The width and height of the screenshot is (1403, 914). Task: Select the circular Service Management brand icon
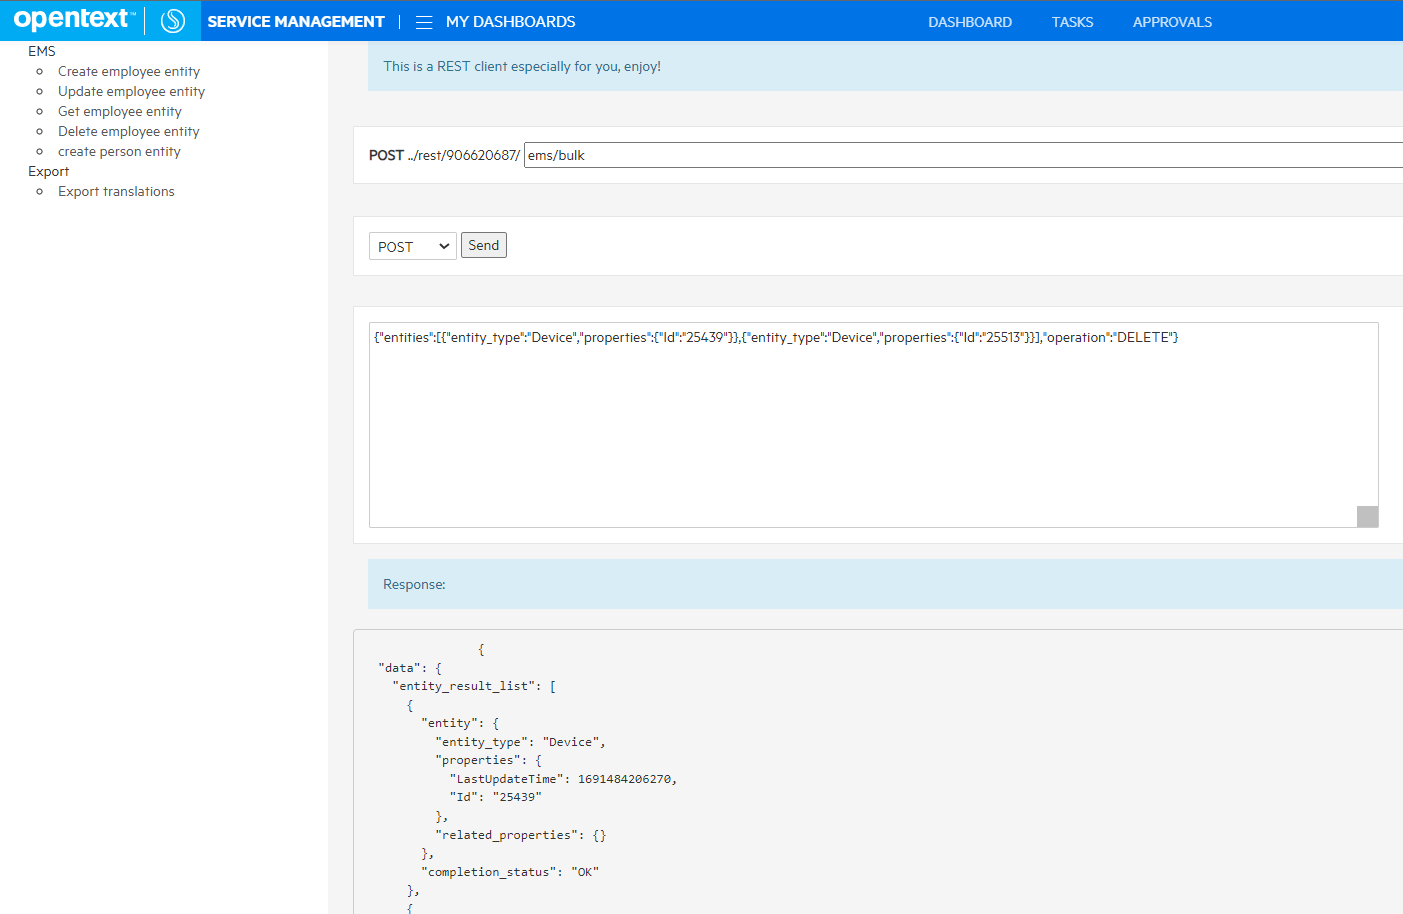tap(171, 20)
